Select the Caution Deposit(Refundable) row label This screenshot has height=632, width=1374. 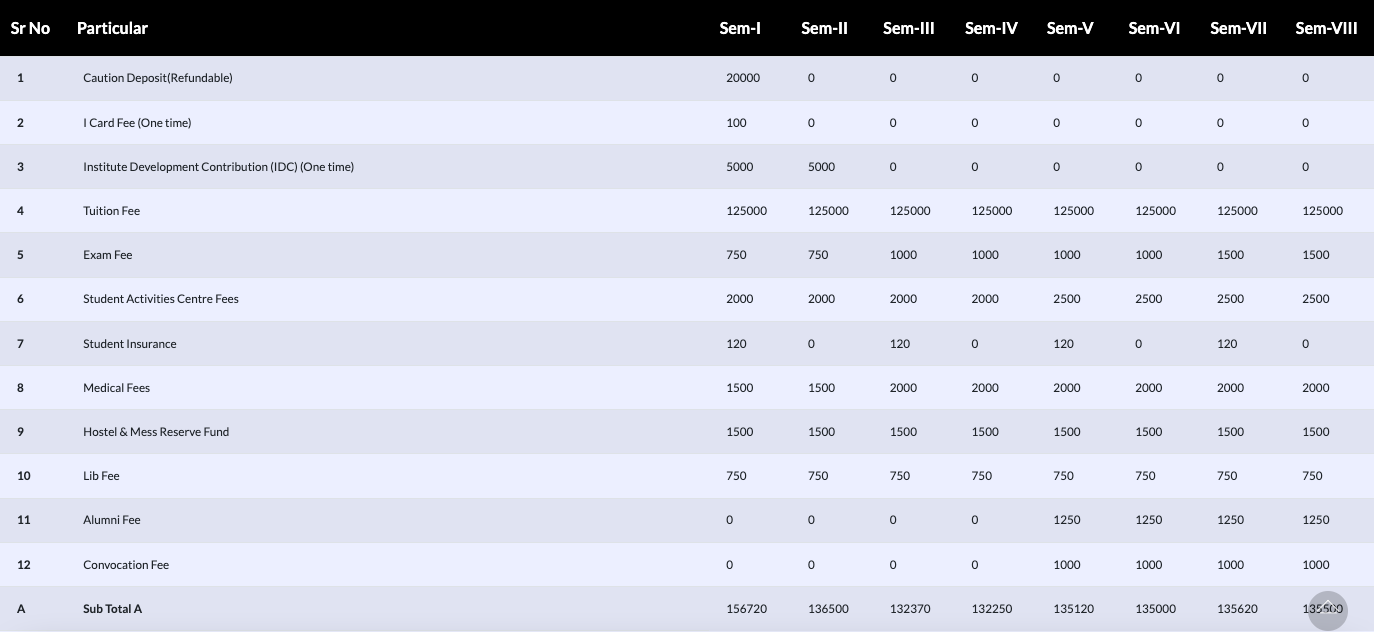pos(158,77)
